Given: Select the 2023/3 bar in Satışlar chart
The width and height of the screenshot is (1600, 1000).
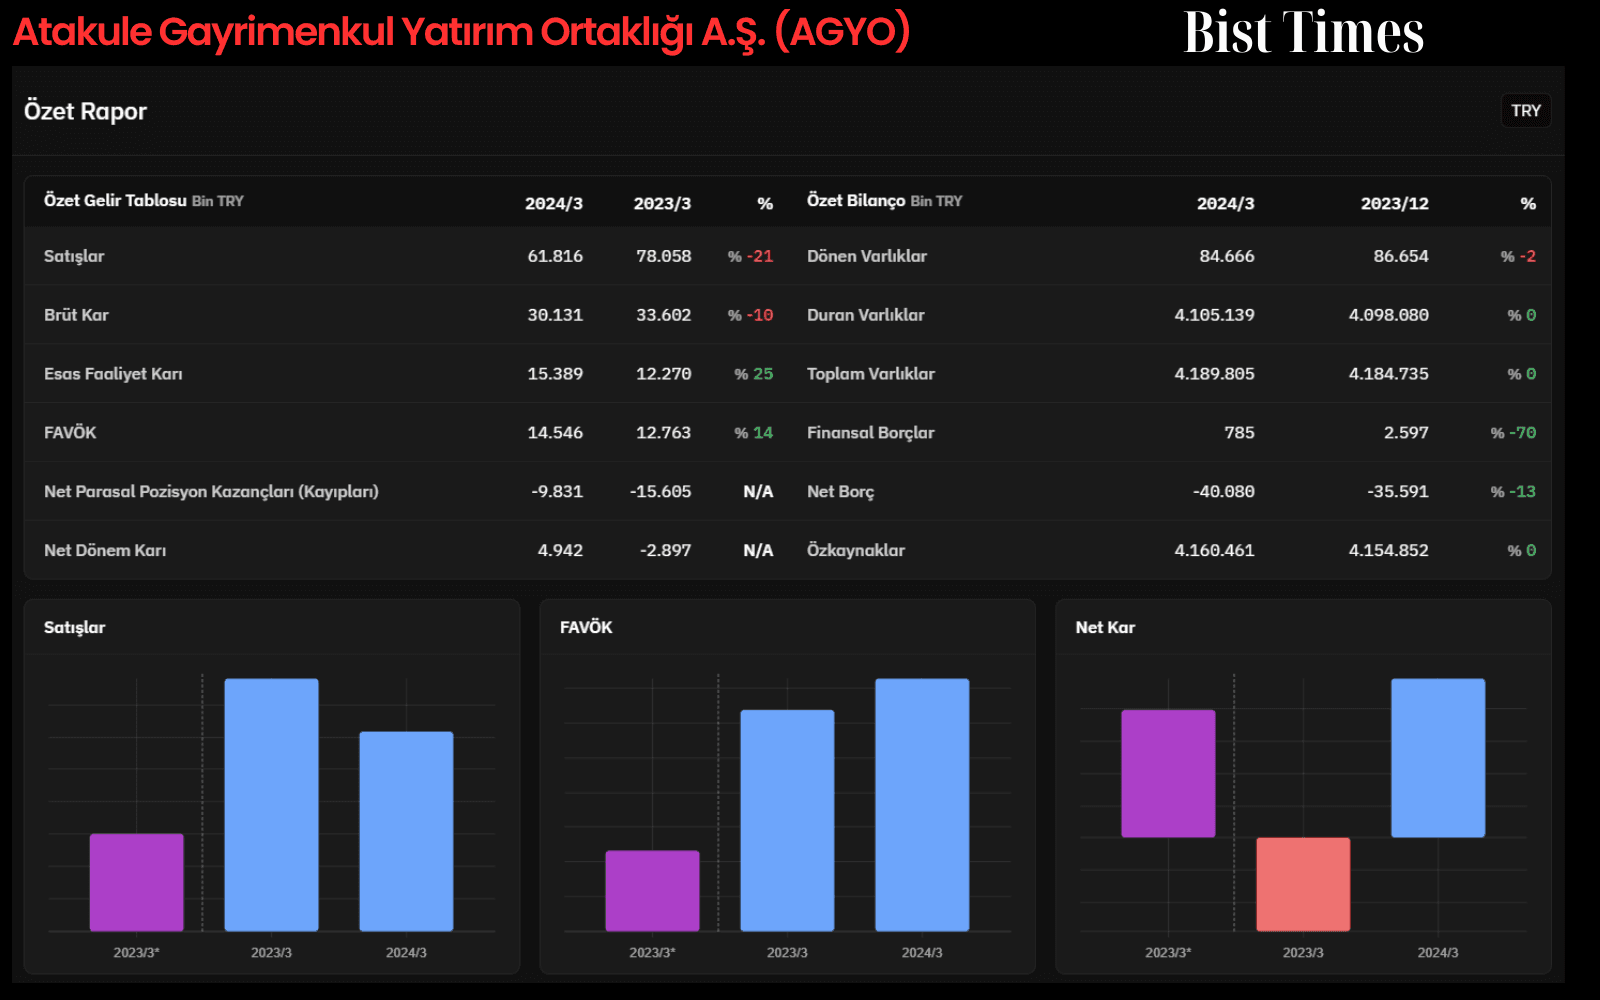Looking at the screenshot, I should point(271,805).
